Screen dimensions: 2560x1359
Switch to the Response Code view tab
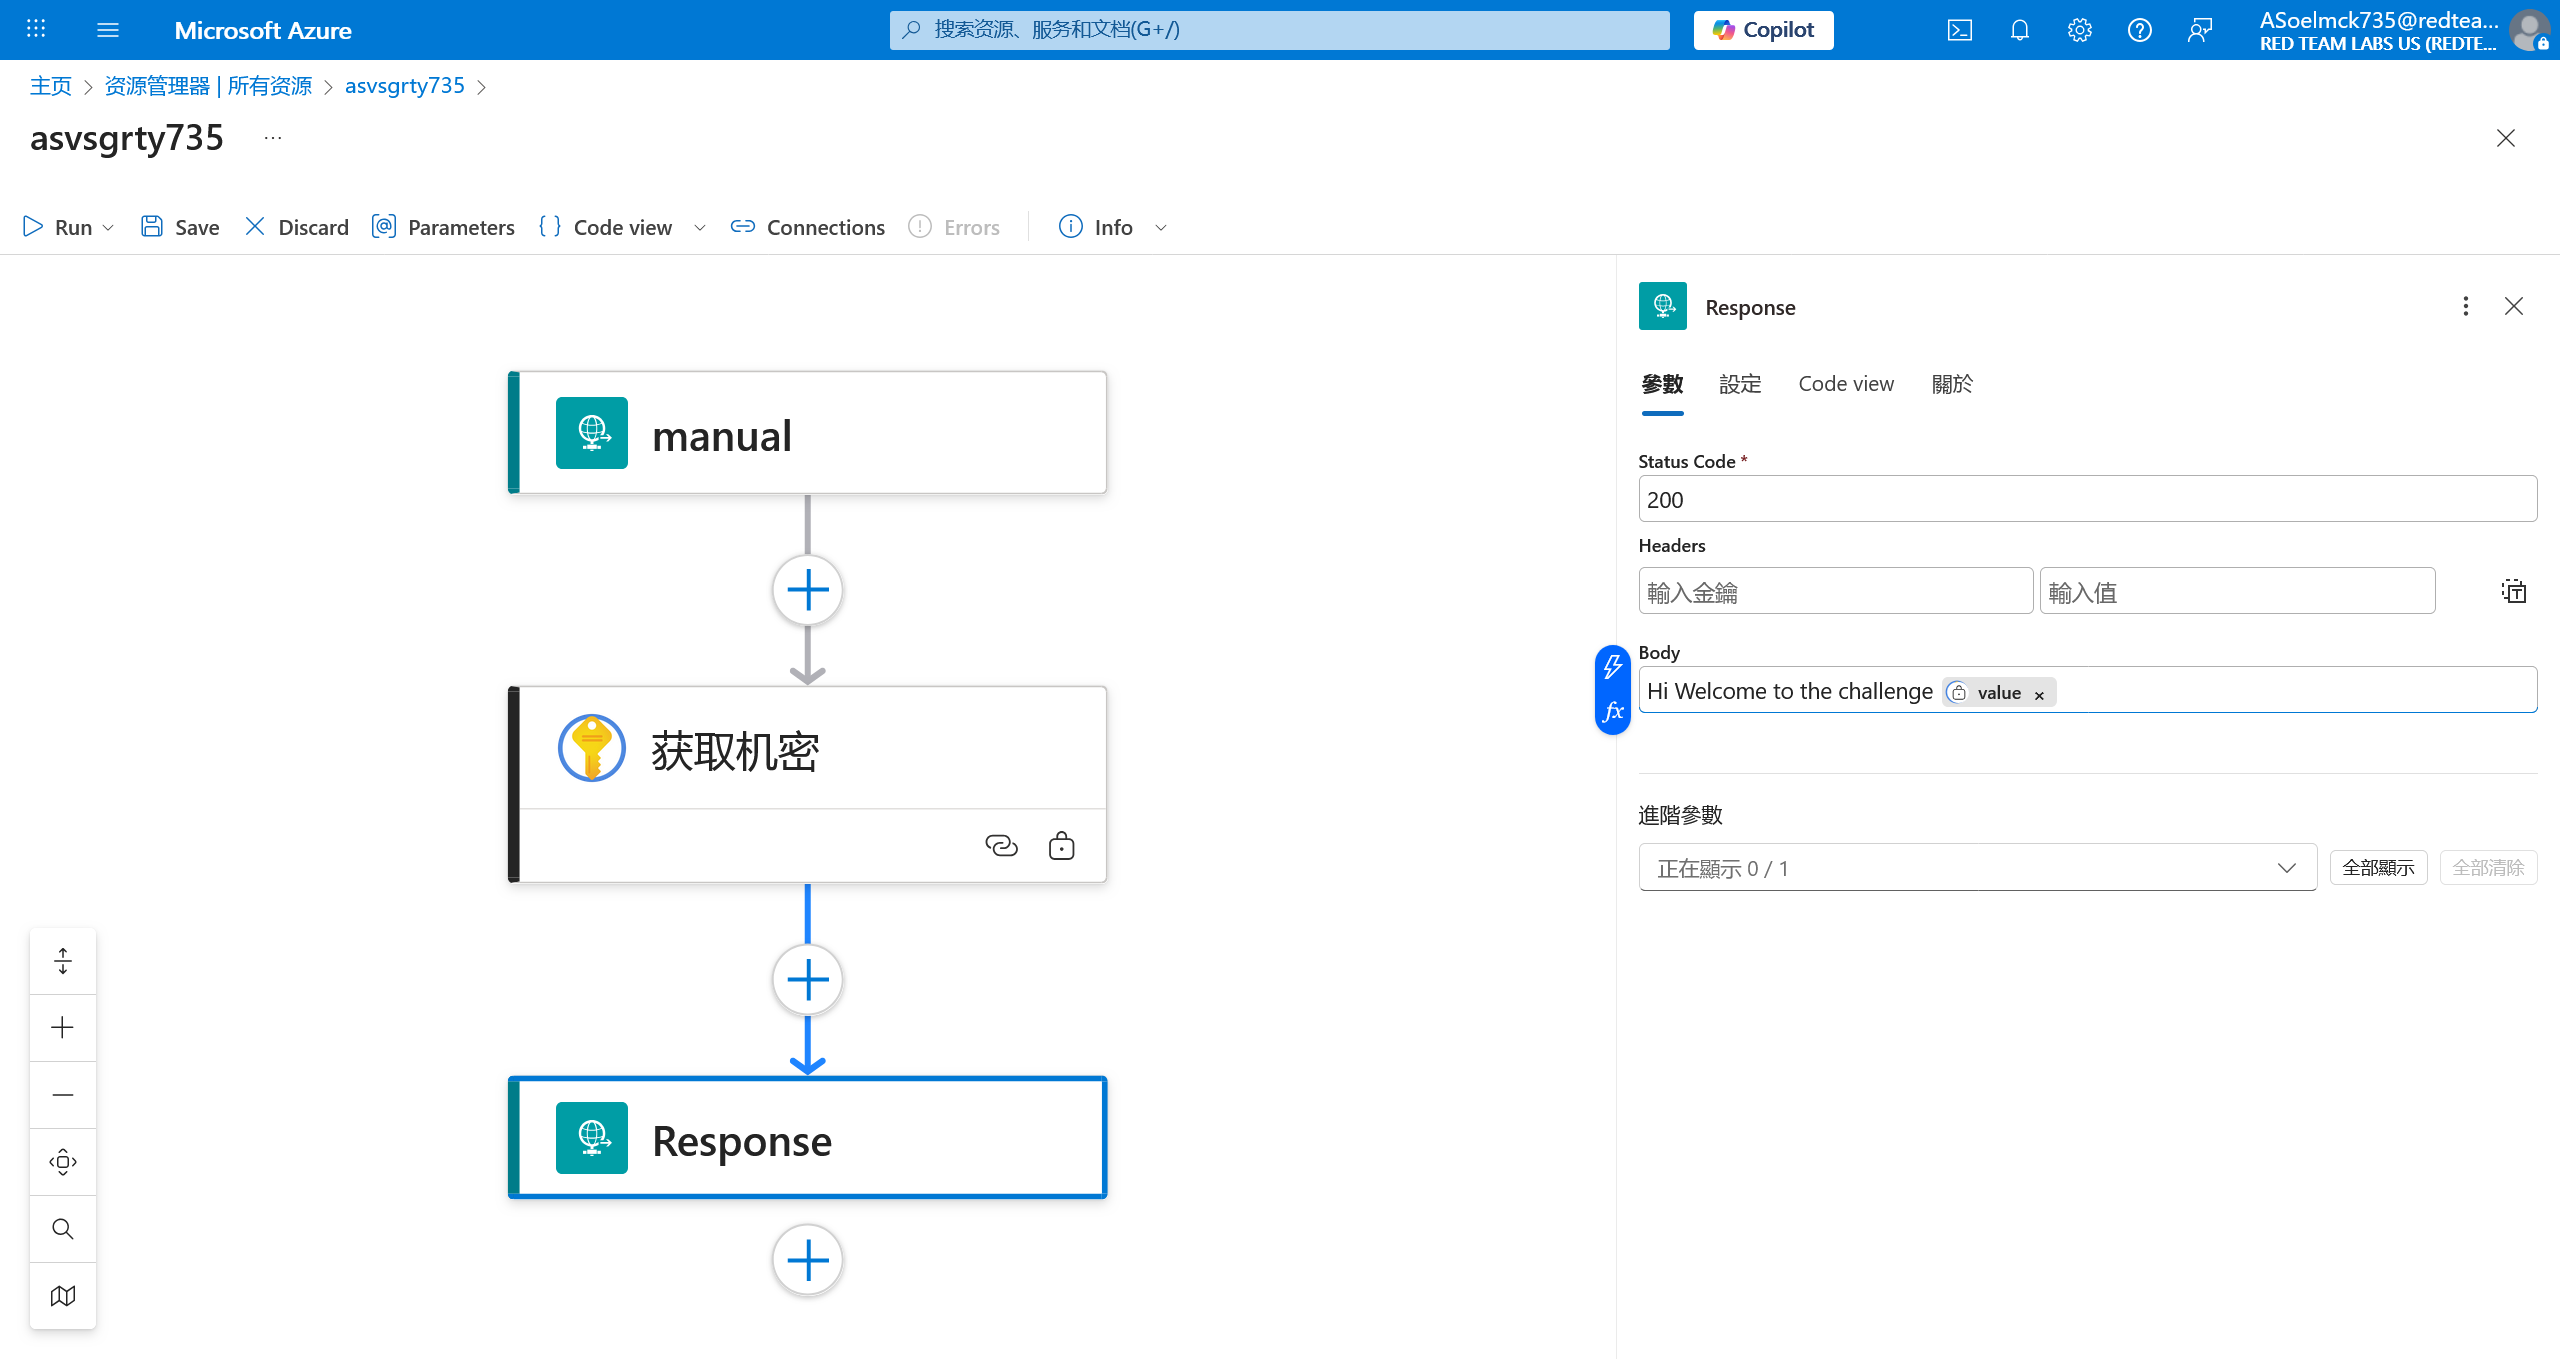click(x=1846, y=384)
